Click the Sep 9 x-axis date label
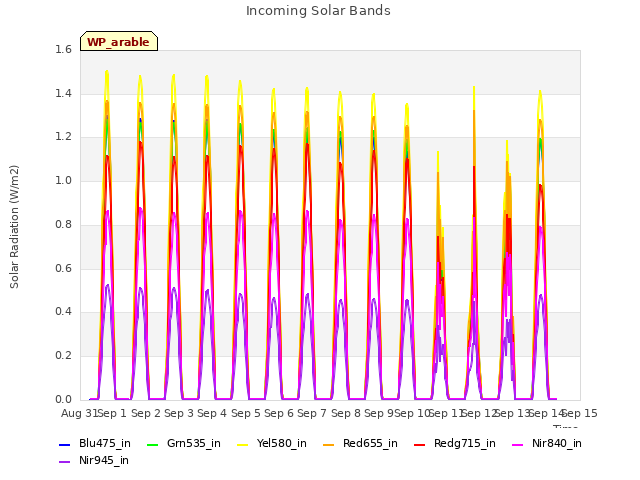This screenshot has width=640, height=480. coord(379,413)
